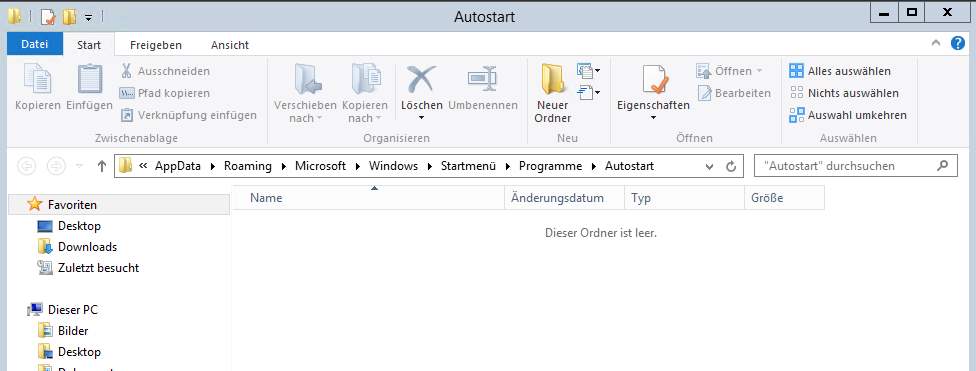Screen dimensions: 976x371
Task: Click the Autostart durchsuchen search field
Action: (x=846, y=166)
